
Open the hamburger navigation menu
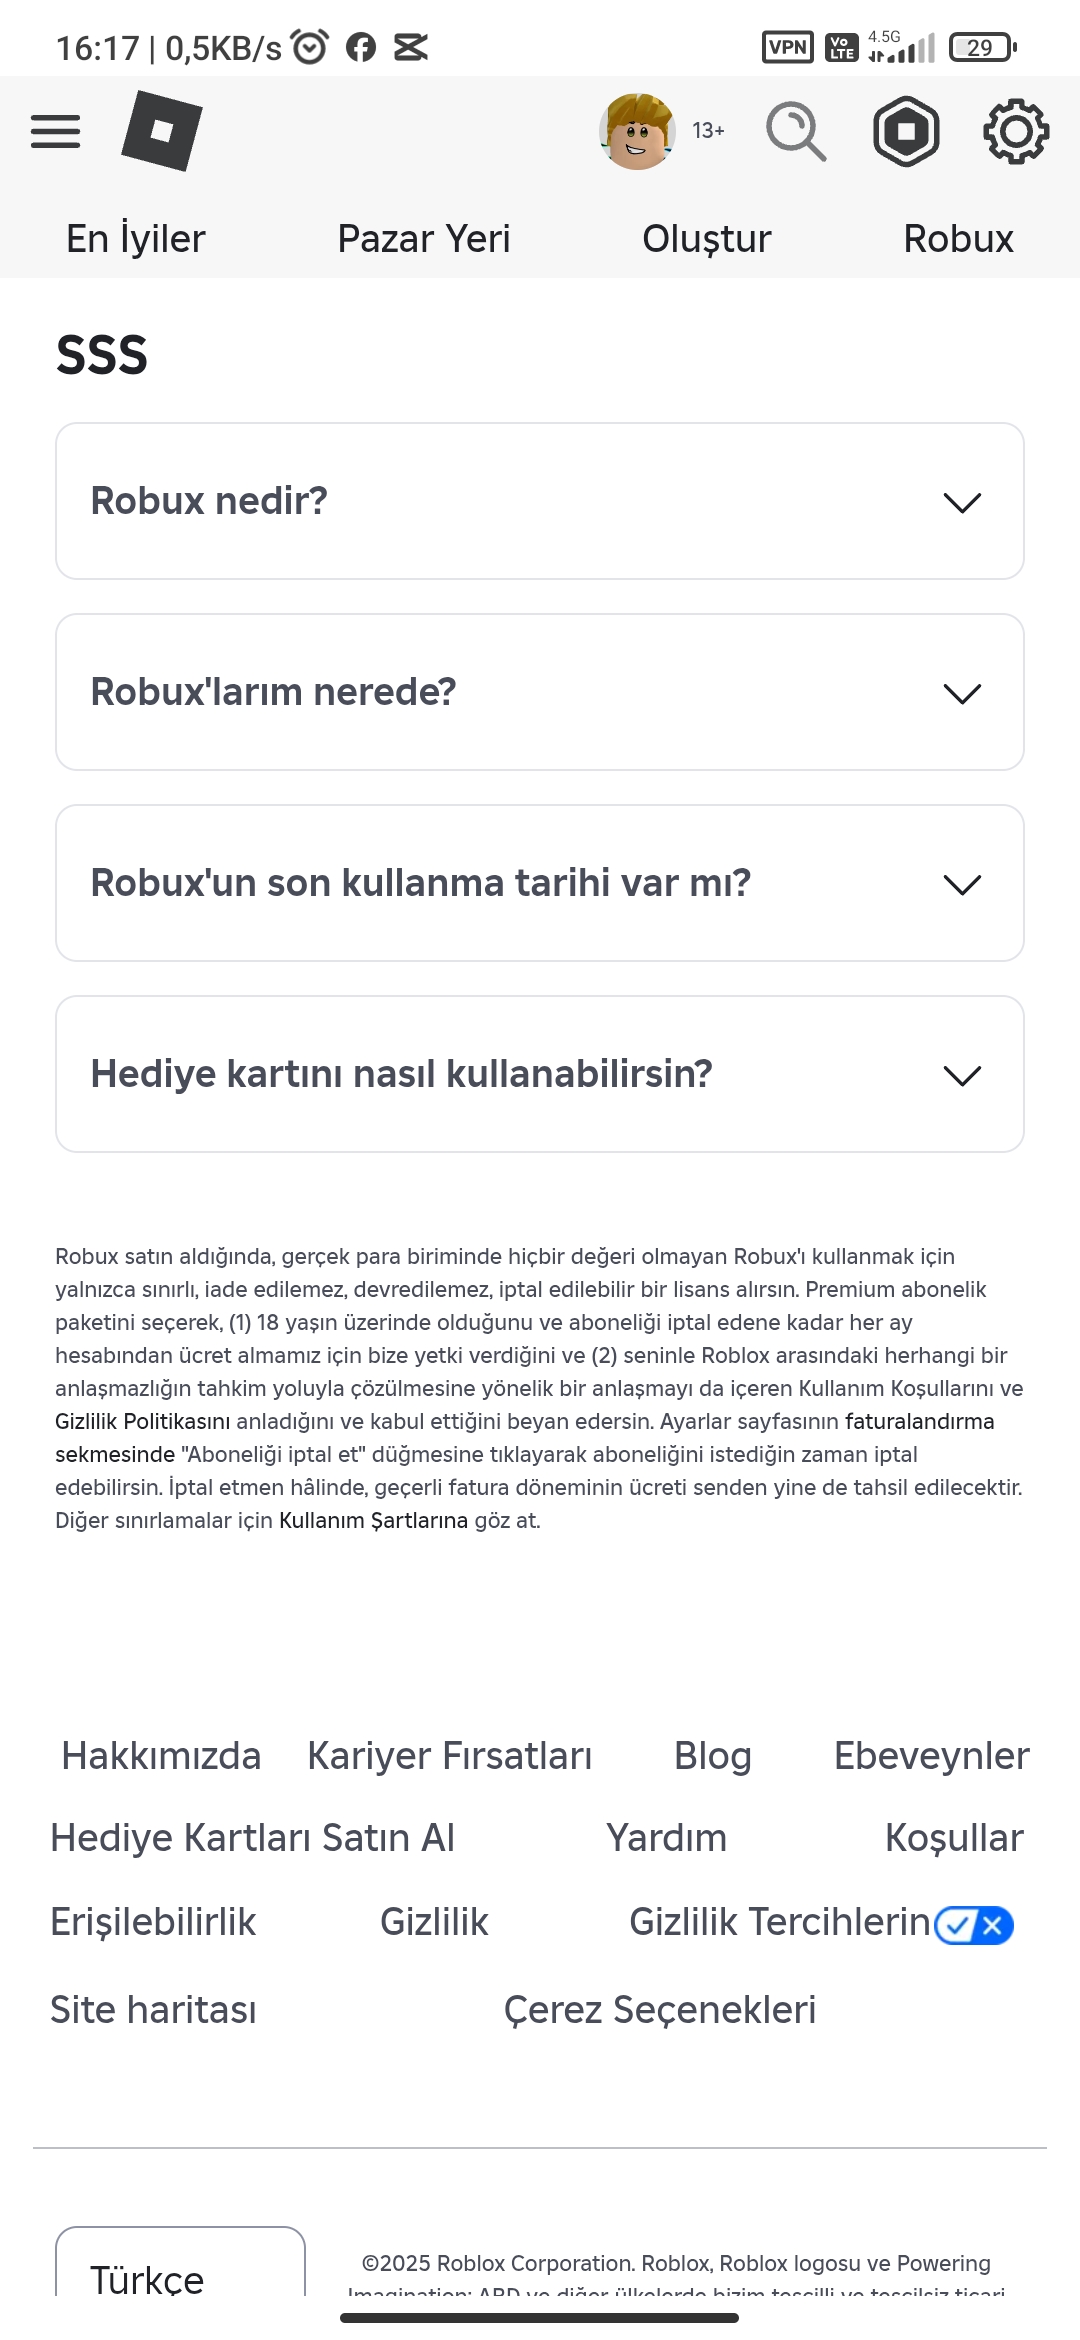56,131
